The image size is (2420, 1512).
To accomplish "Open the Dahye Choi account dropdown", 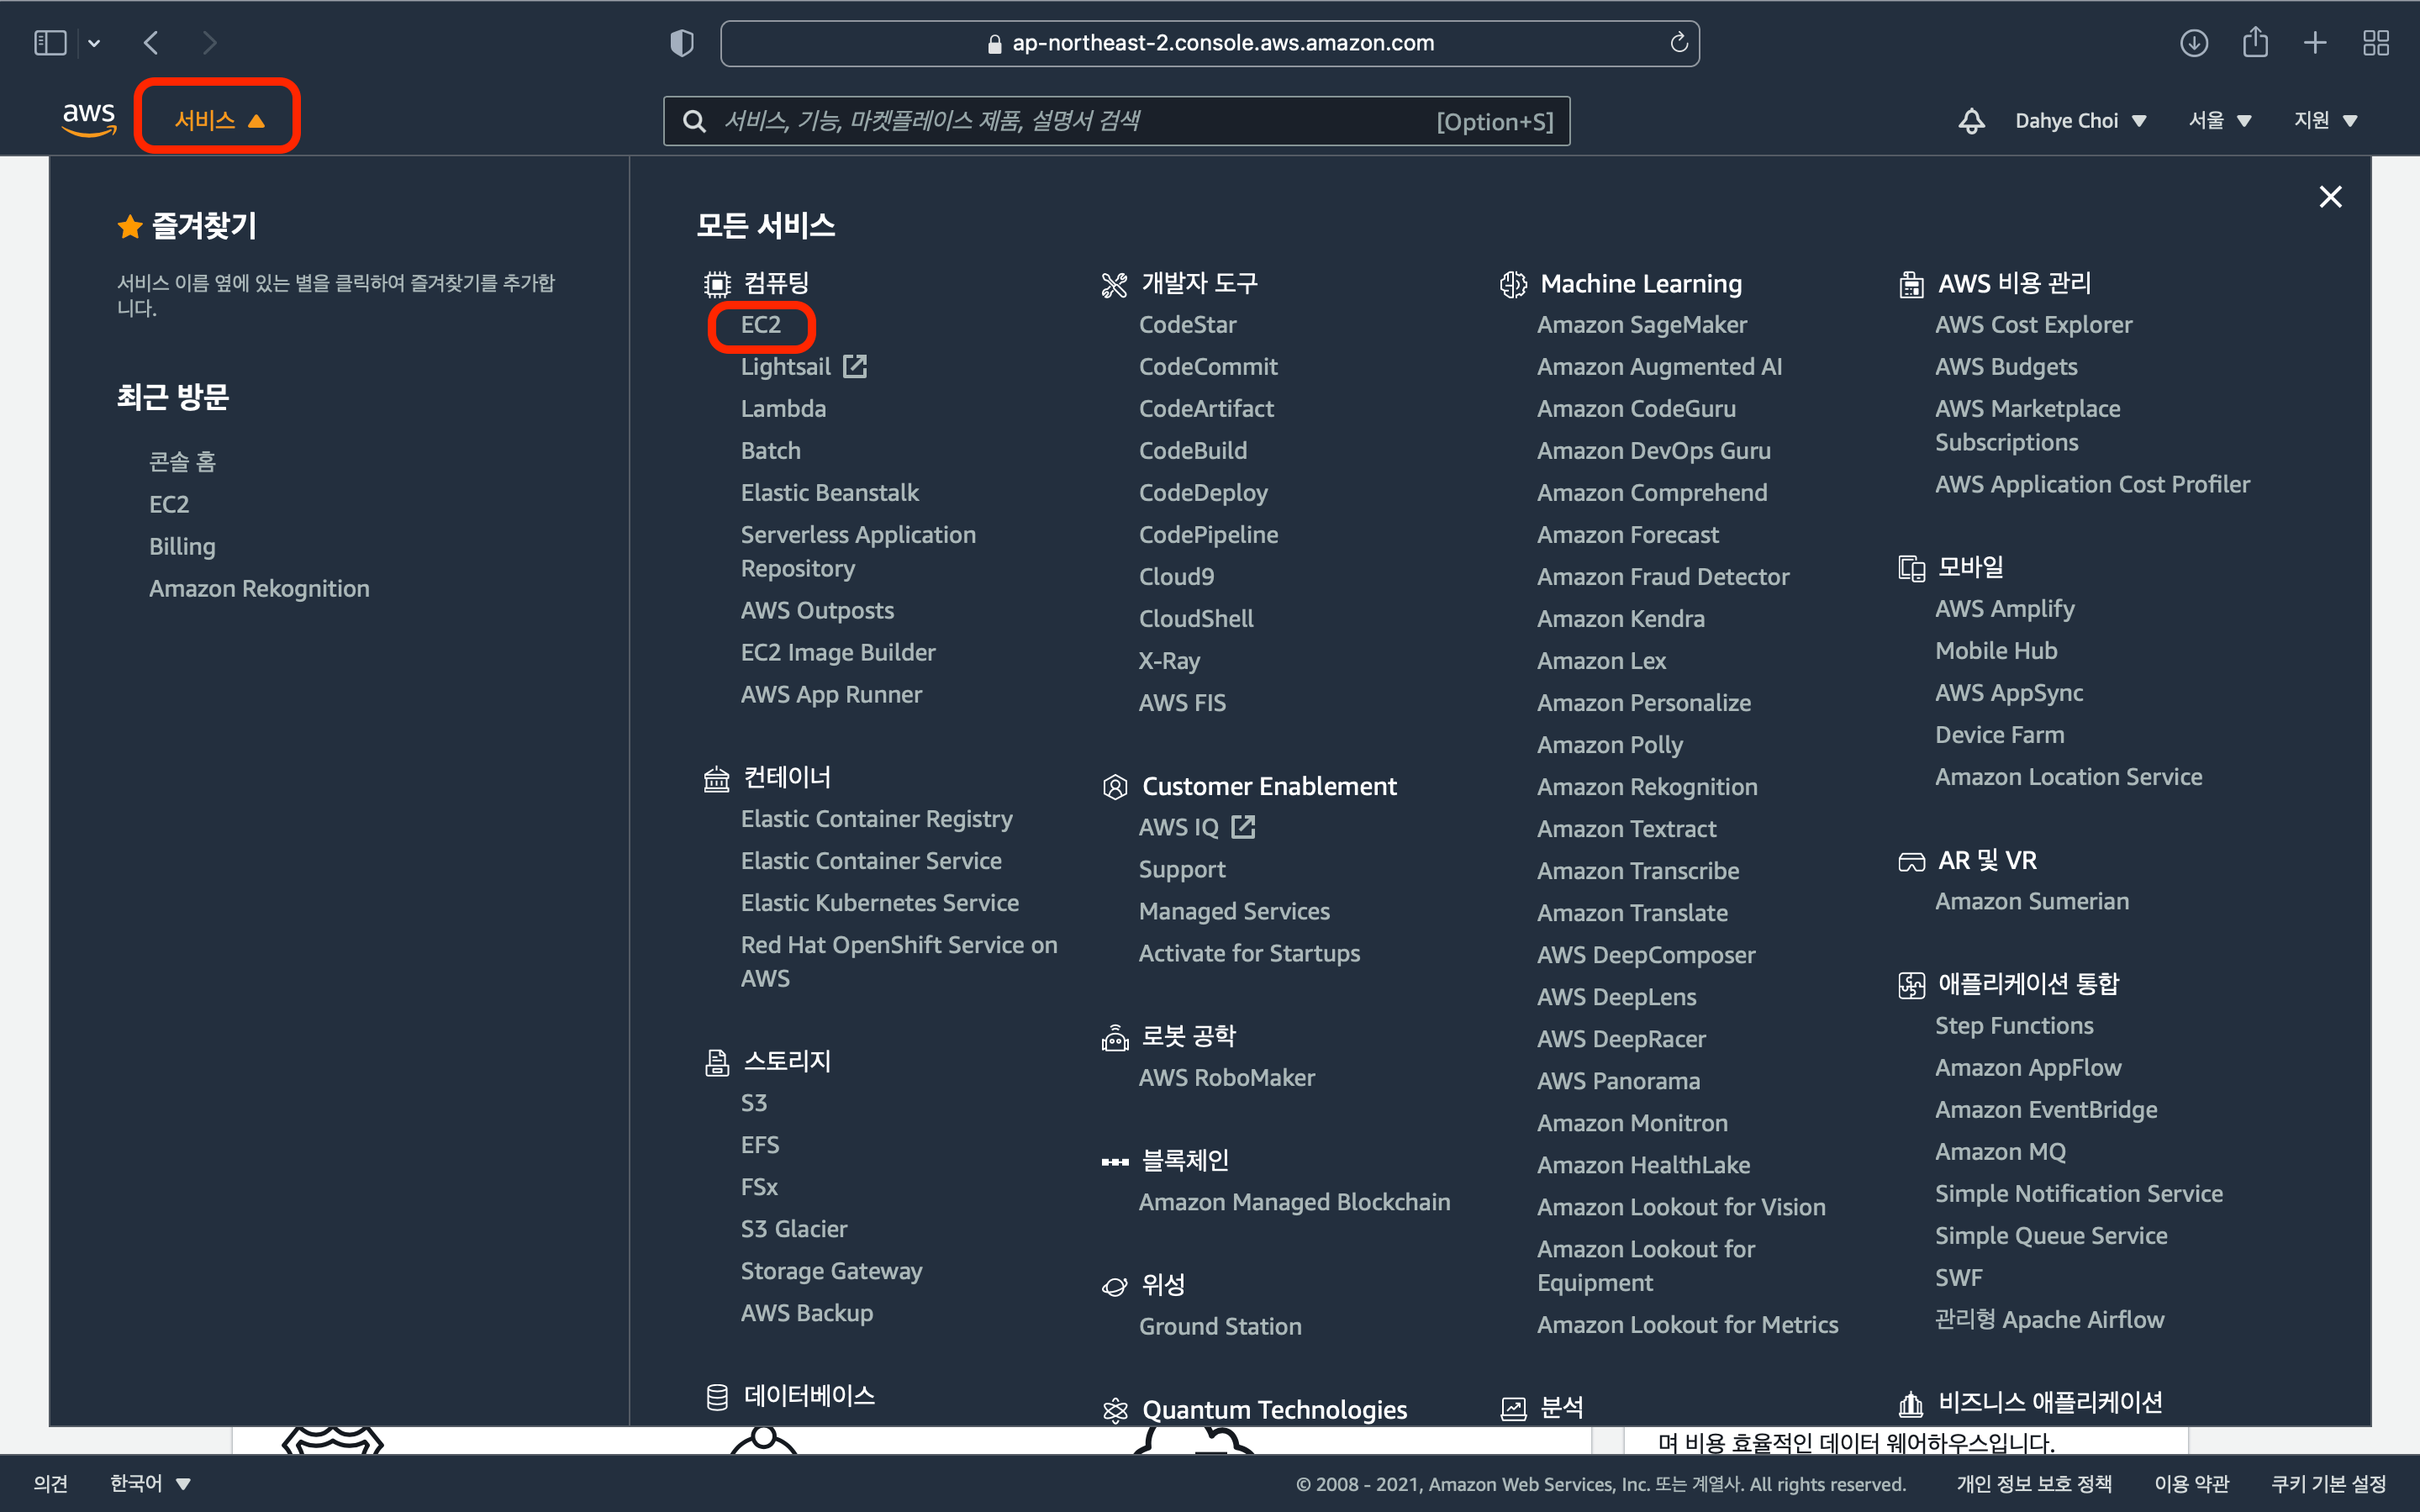I will coord(2080,121).
